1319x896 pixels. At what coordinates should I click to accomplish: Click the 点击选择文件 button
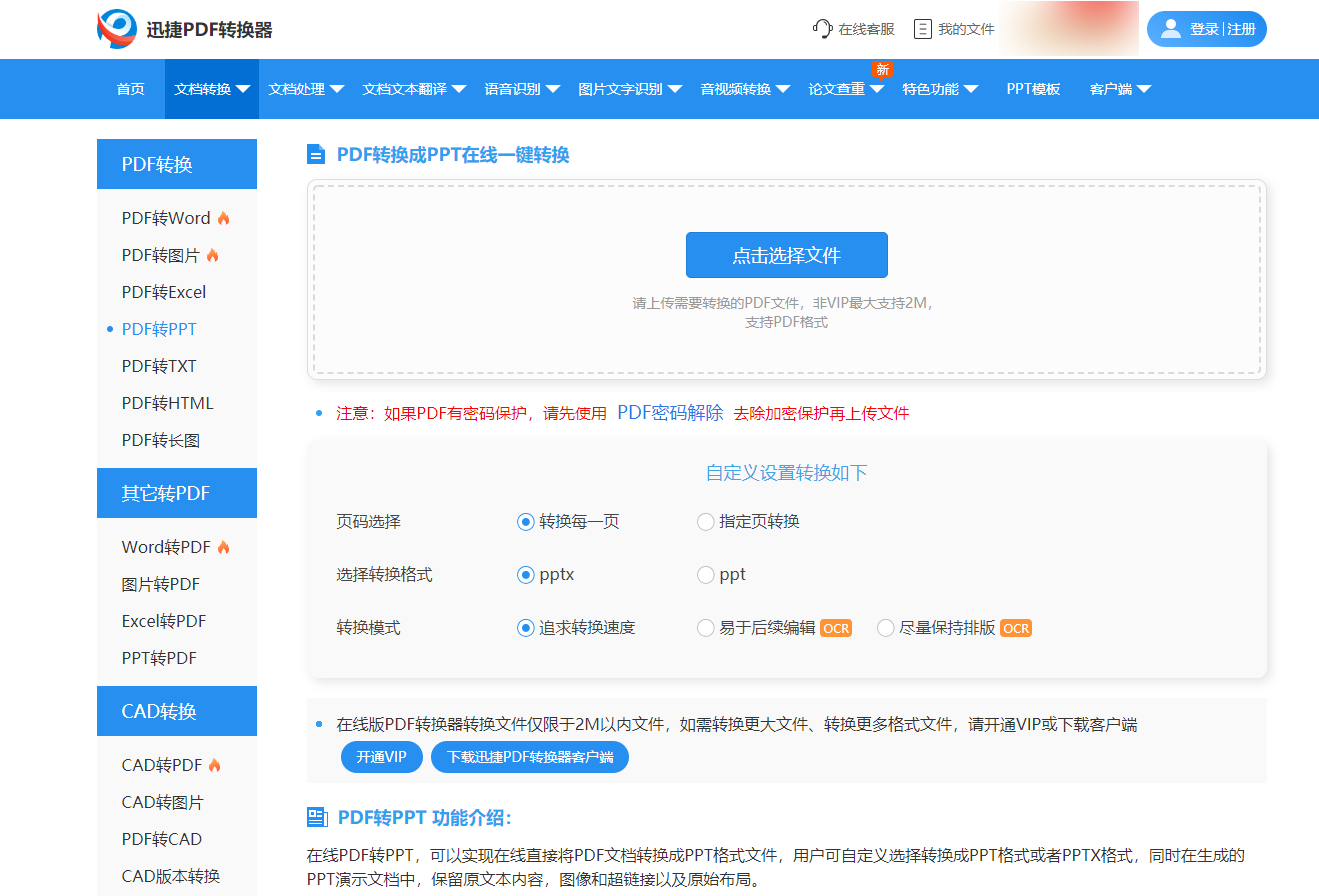pyautogui.click(x=787, y=255)
